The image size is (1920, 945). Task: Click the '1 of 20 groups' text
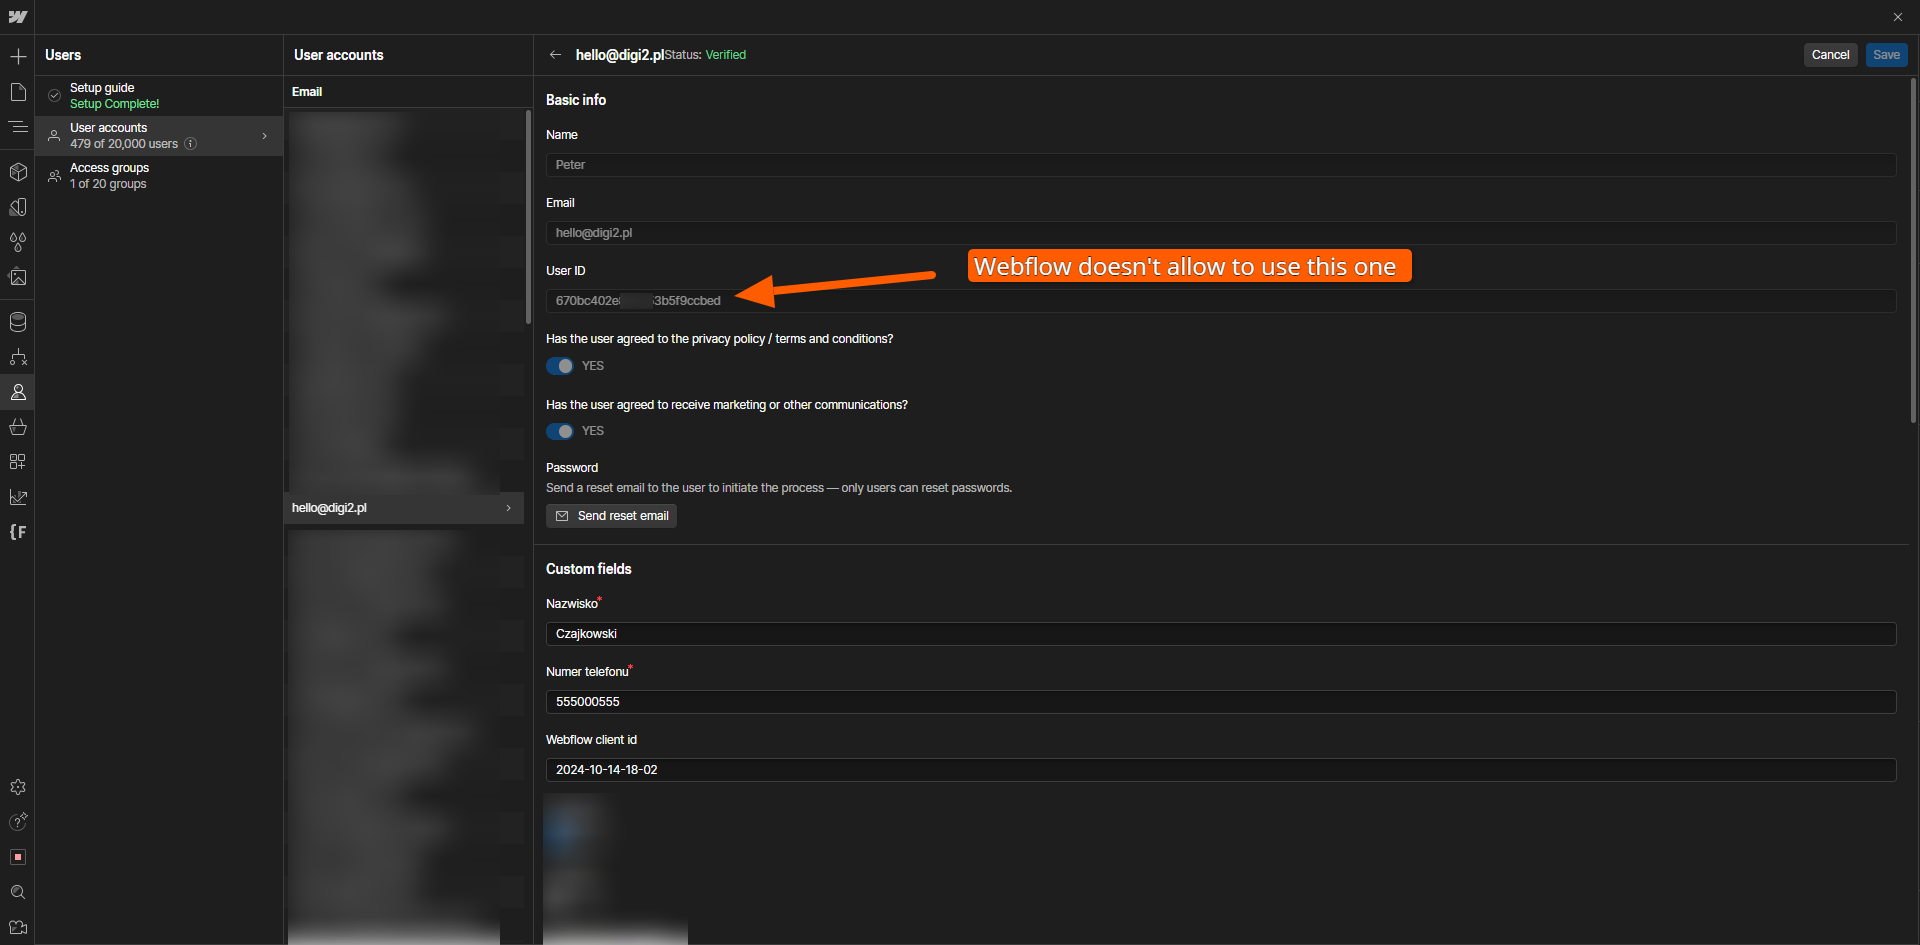pos(108,184)
